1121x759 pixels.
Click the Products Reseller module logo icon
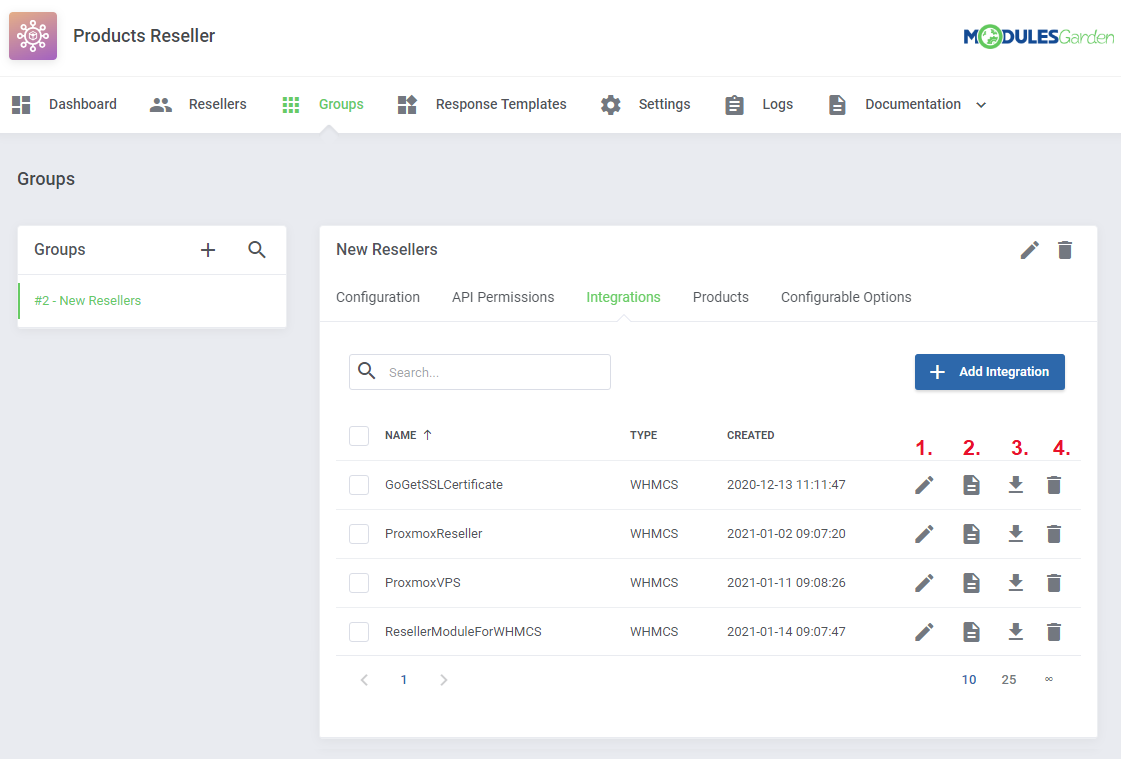[x=33, y=36]
